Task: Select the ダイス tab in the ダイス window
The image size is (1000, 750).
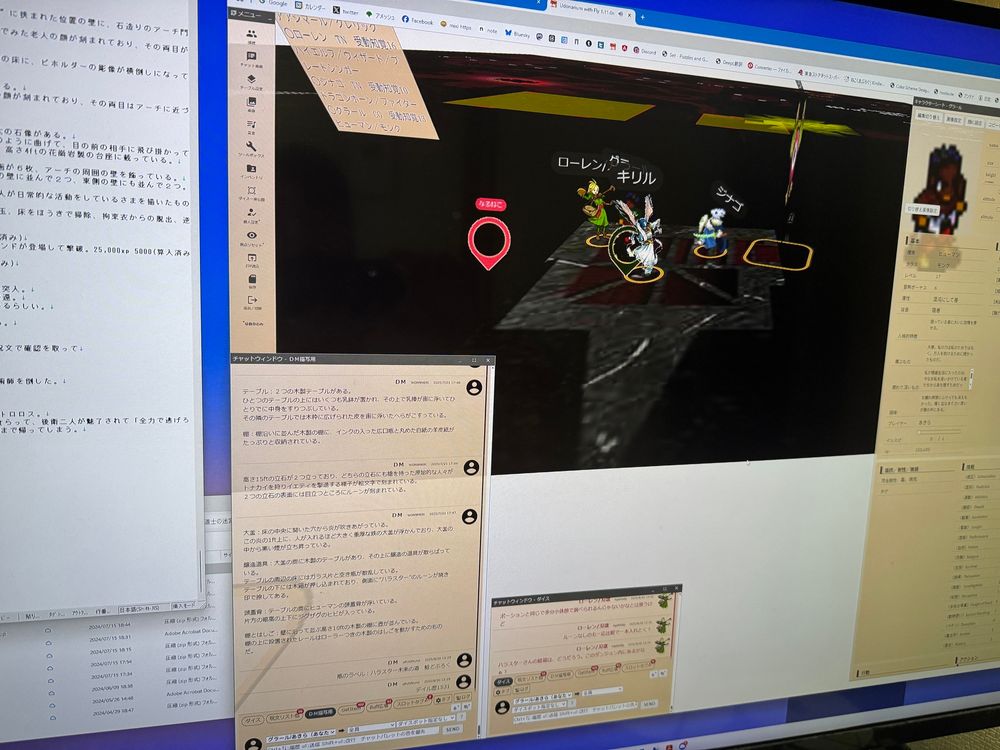Action: [503, 682]
